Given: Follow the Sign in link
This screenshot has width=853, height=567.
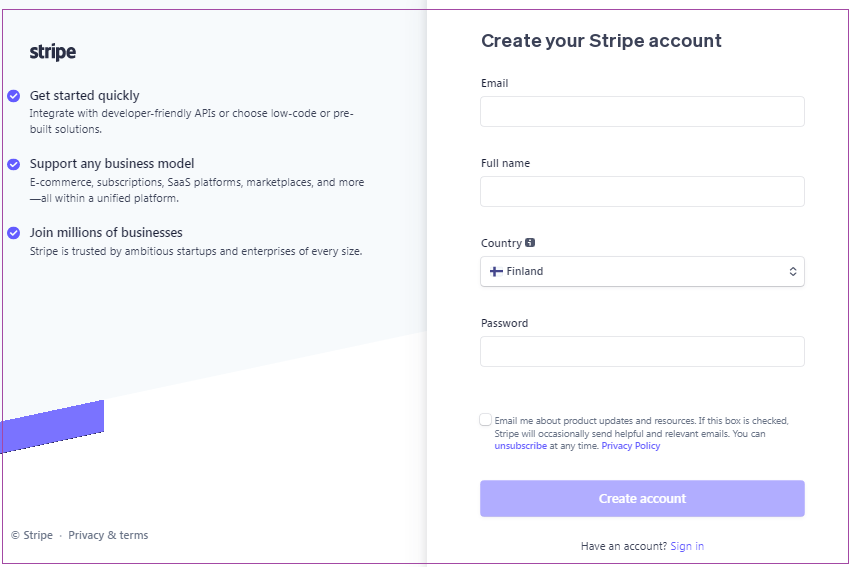Looking at the screenshot, I should pos(687,546).
